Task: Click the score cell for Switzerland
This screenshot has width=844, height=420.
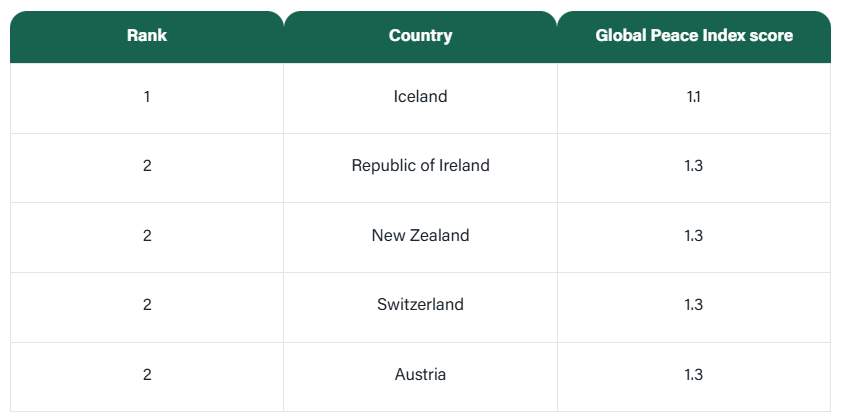Action: pos(694,305)
